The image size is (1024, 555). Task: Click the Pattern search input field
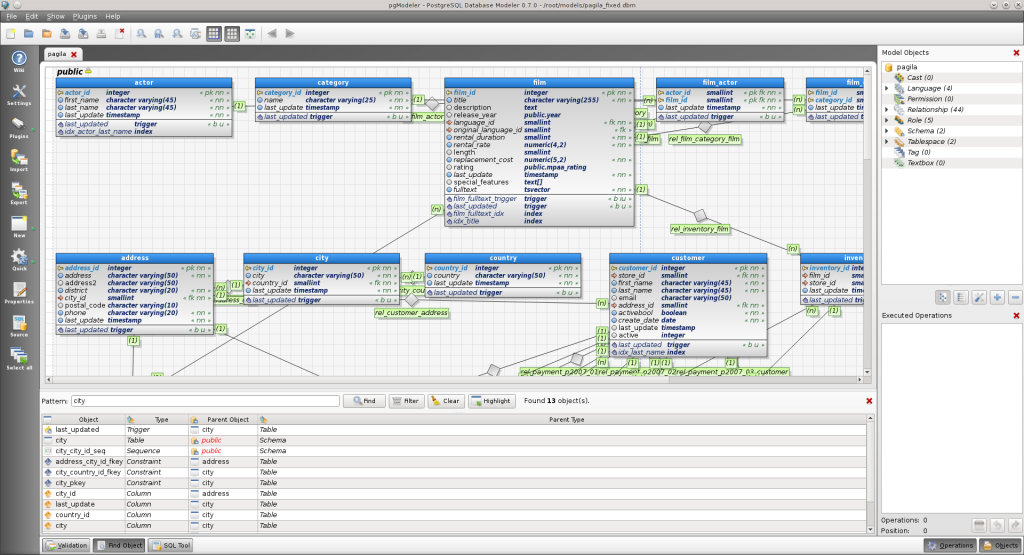point(204,401)
